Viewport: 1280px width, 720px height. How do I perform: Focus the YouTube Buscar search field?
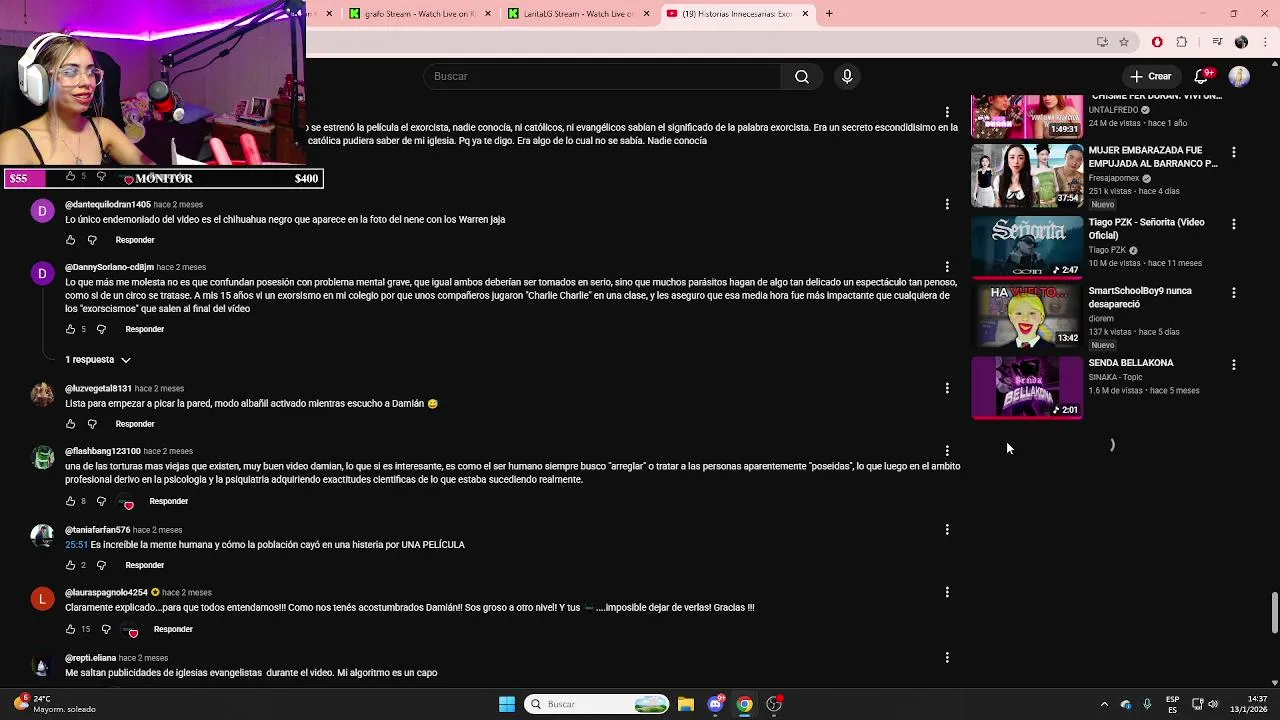(x=603, y=77)
